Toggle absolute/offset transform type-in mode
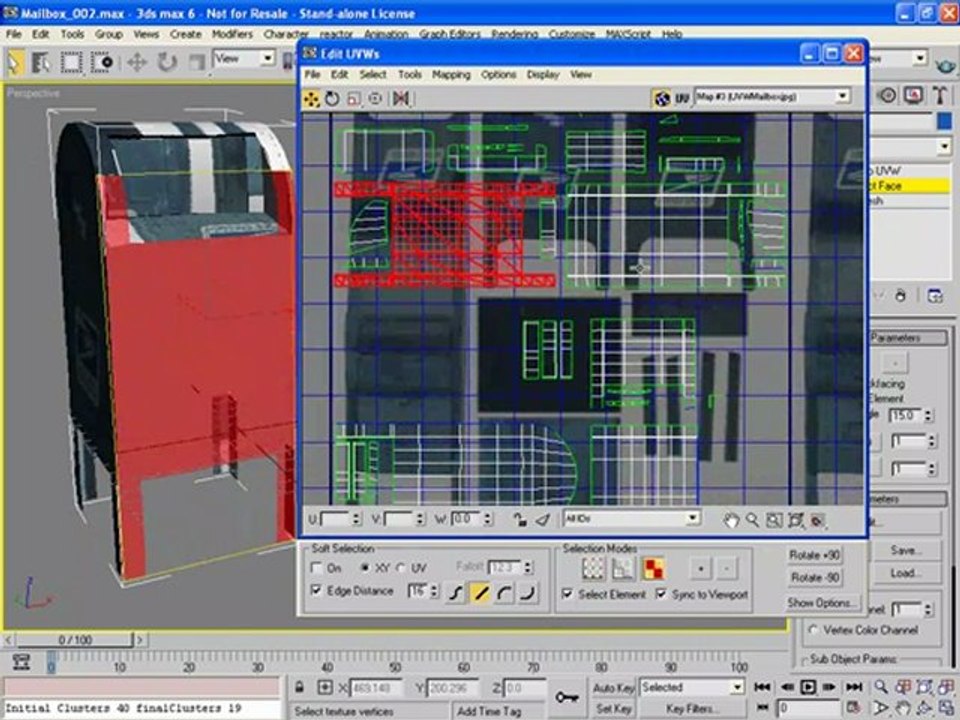 click(325, 687)
